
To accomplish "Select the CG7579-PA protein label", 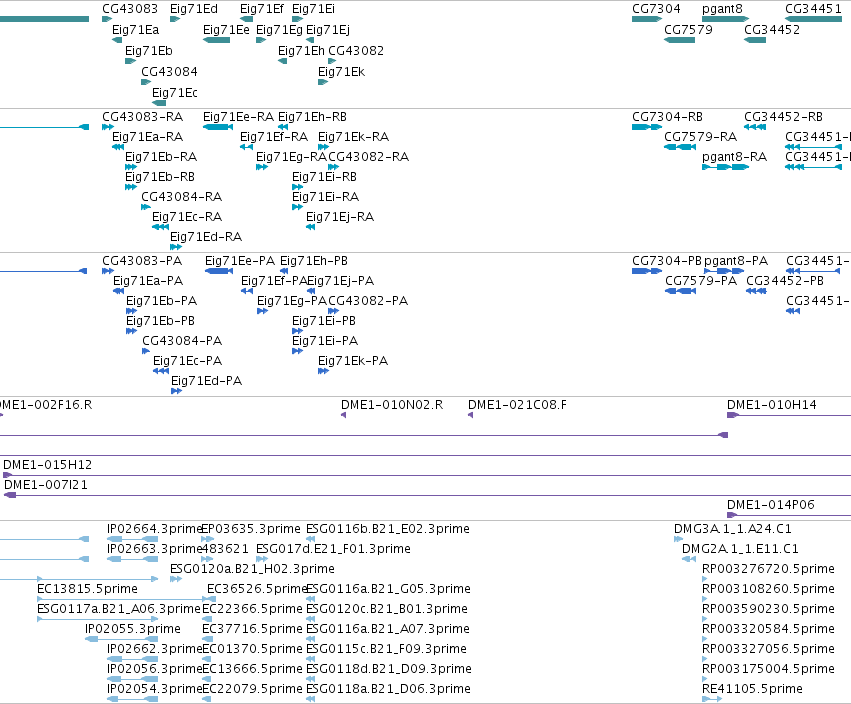I will tap(701, 281).
